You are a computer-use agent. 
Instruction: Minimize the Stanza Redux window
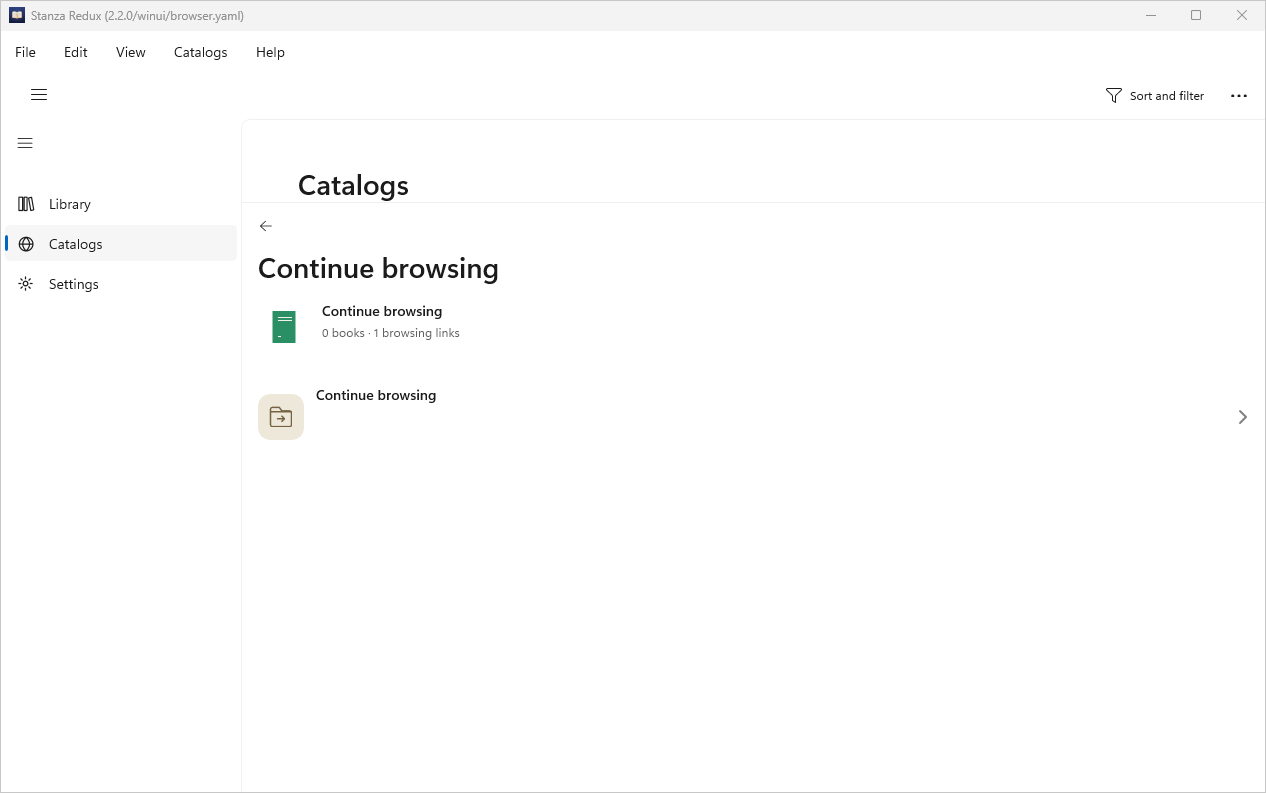(x=1152, y=15)
